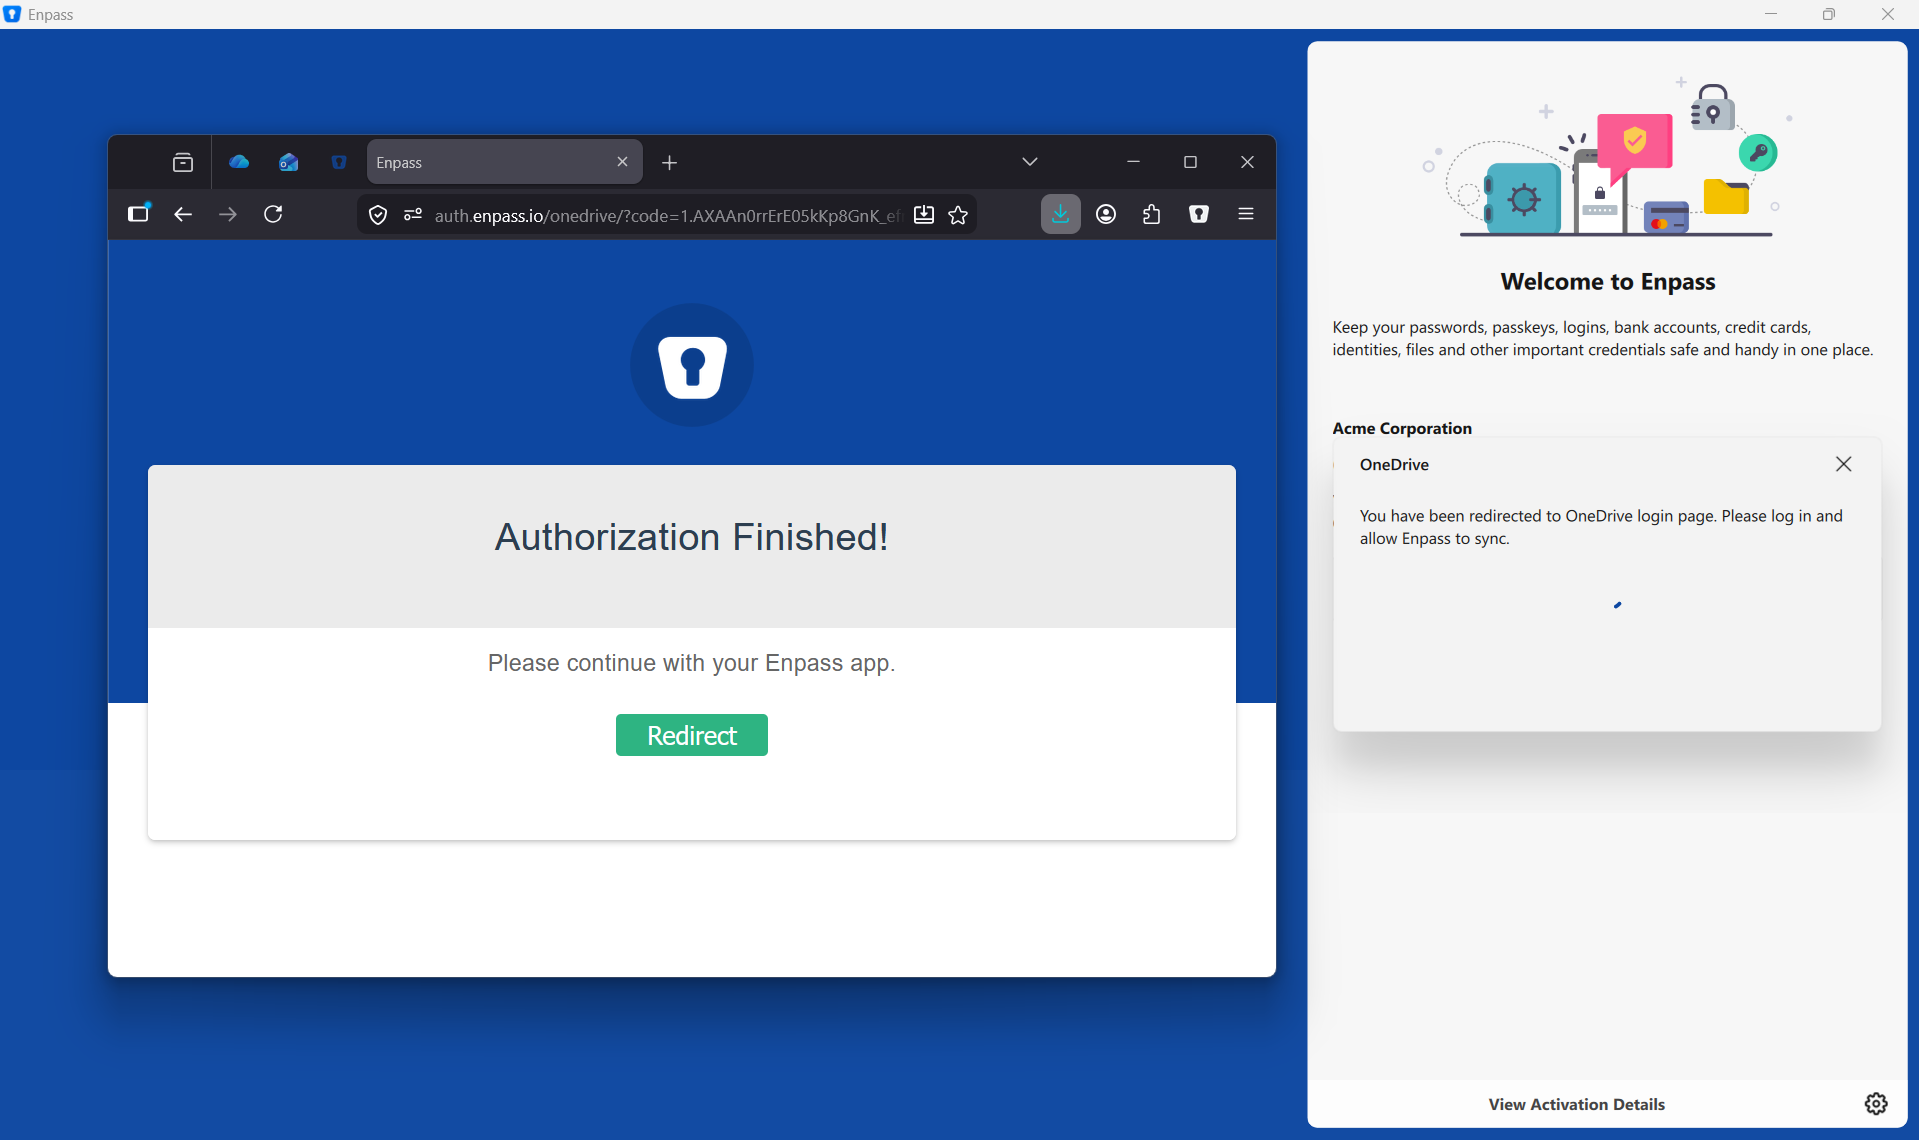Open the browser hamburger menu
This screenshot has width=1919, height=1140.
coord(1246,214)
